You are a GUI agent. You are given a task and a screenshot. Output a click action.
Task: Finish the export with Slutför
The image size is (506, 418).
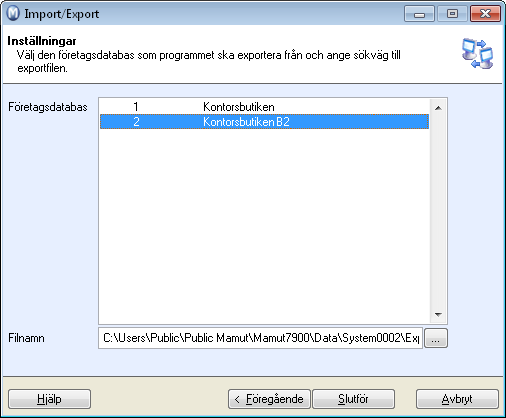[353, 399]
